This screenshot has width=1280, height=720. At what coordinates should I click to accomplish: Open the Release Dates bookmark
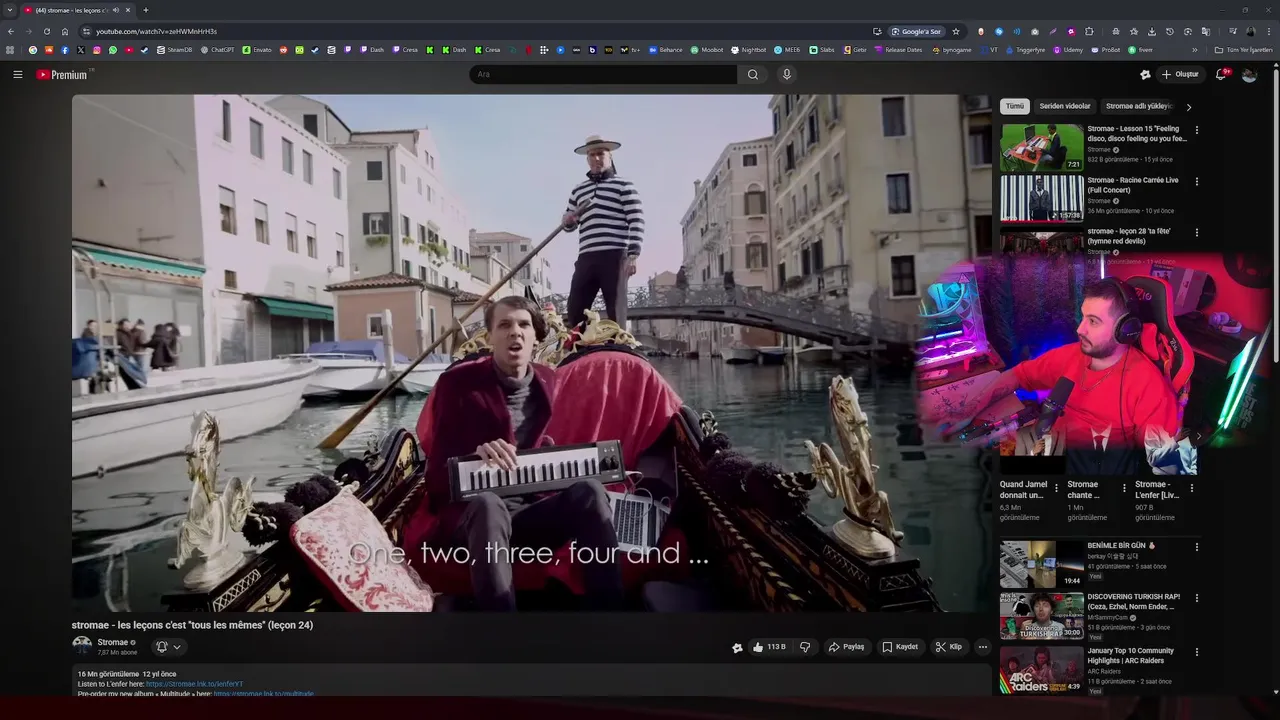pyautogui.click(x=898, y=49)
